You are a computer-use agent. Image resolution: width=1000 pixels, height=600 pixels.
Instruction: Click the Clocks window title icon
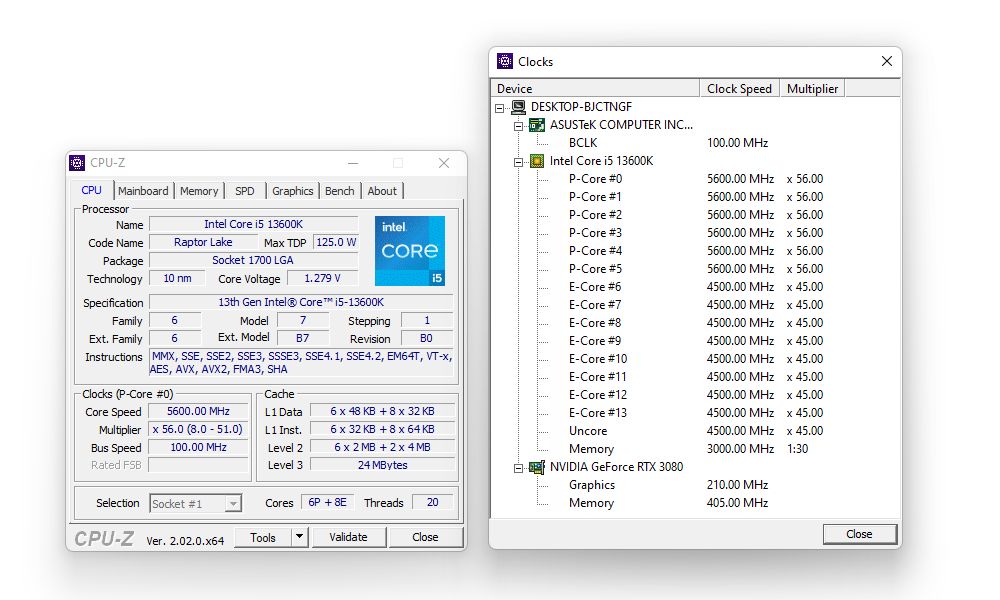pos(505,61)
